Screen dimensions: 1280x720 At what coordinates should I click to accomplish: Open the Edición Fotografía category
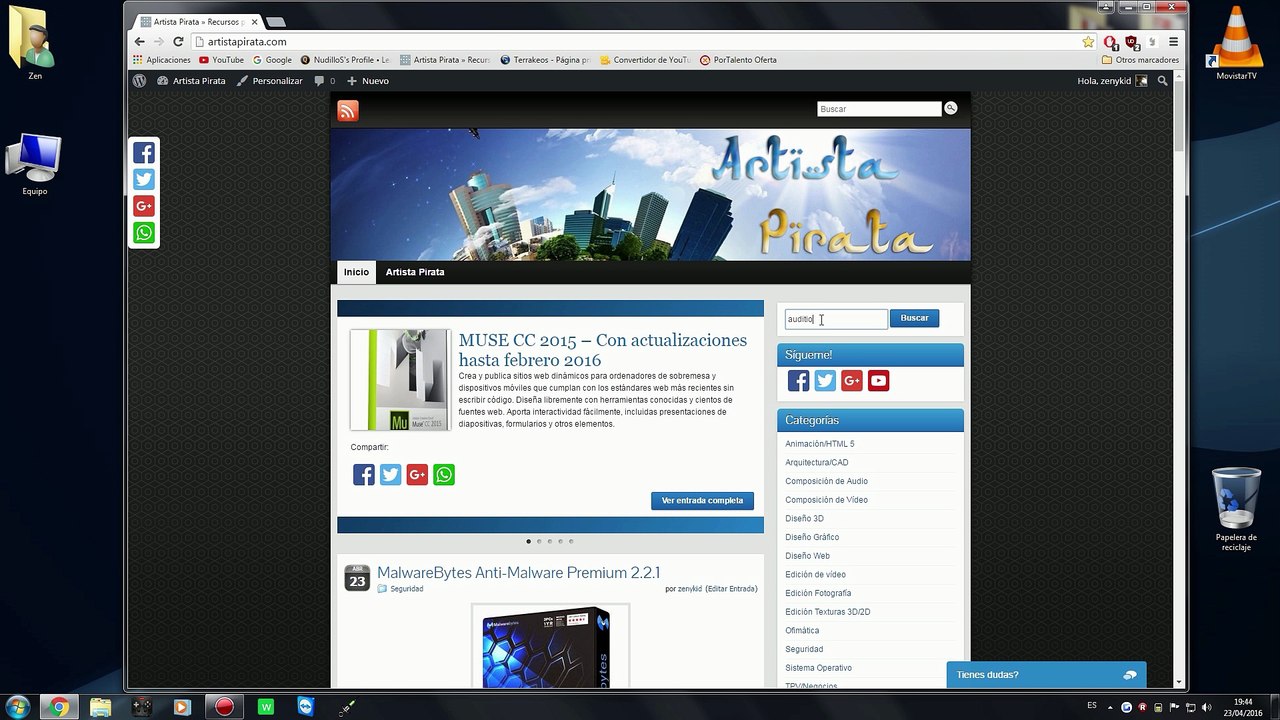coord(818,593)
